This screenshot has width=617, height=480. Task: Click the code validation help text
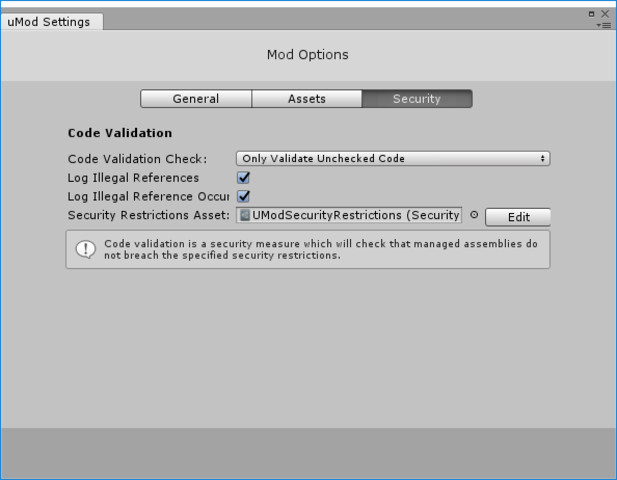click(321, 249)
